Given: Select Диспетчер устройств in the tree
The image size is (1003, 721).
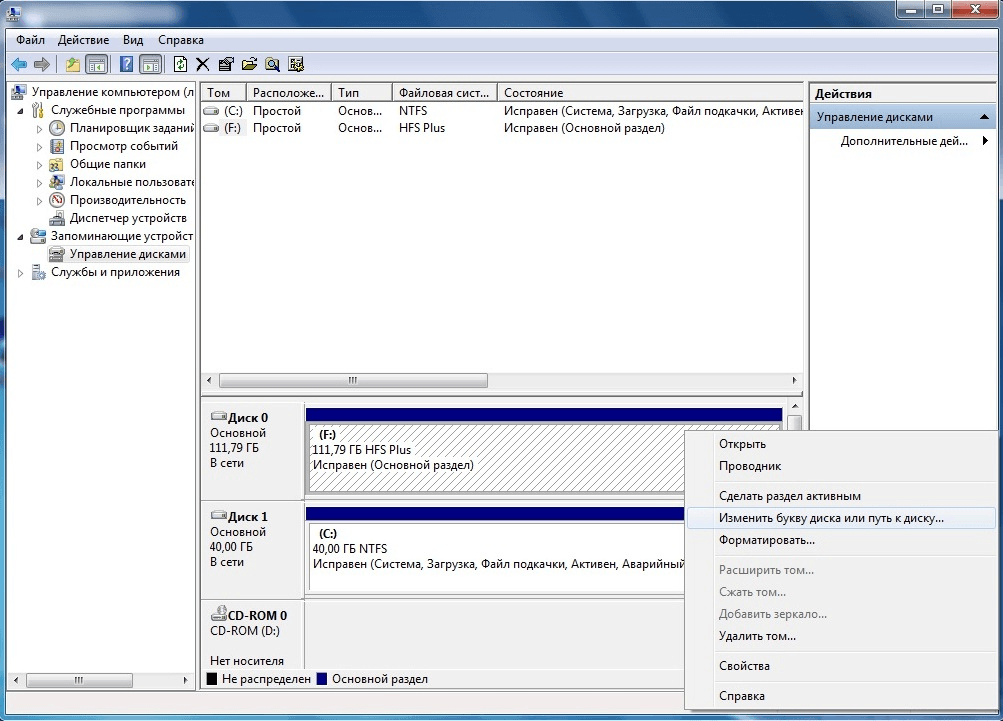Looking at the screenshot, I should coord(128,218).
